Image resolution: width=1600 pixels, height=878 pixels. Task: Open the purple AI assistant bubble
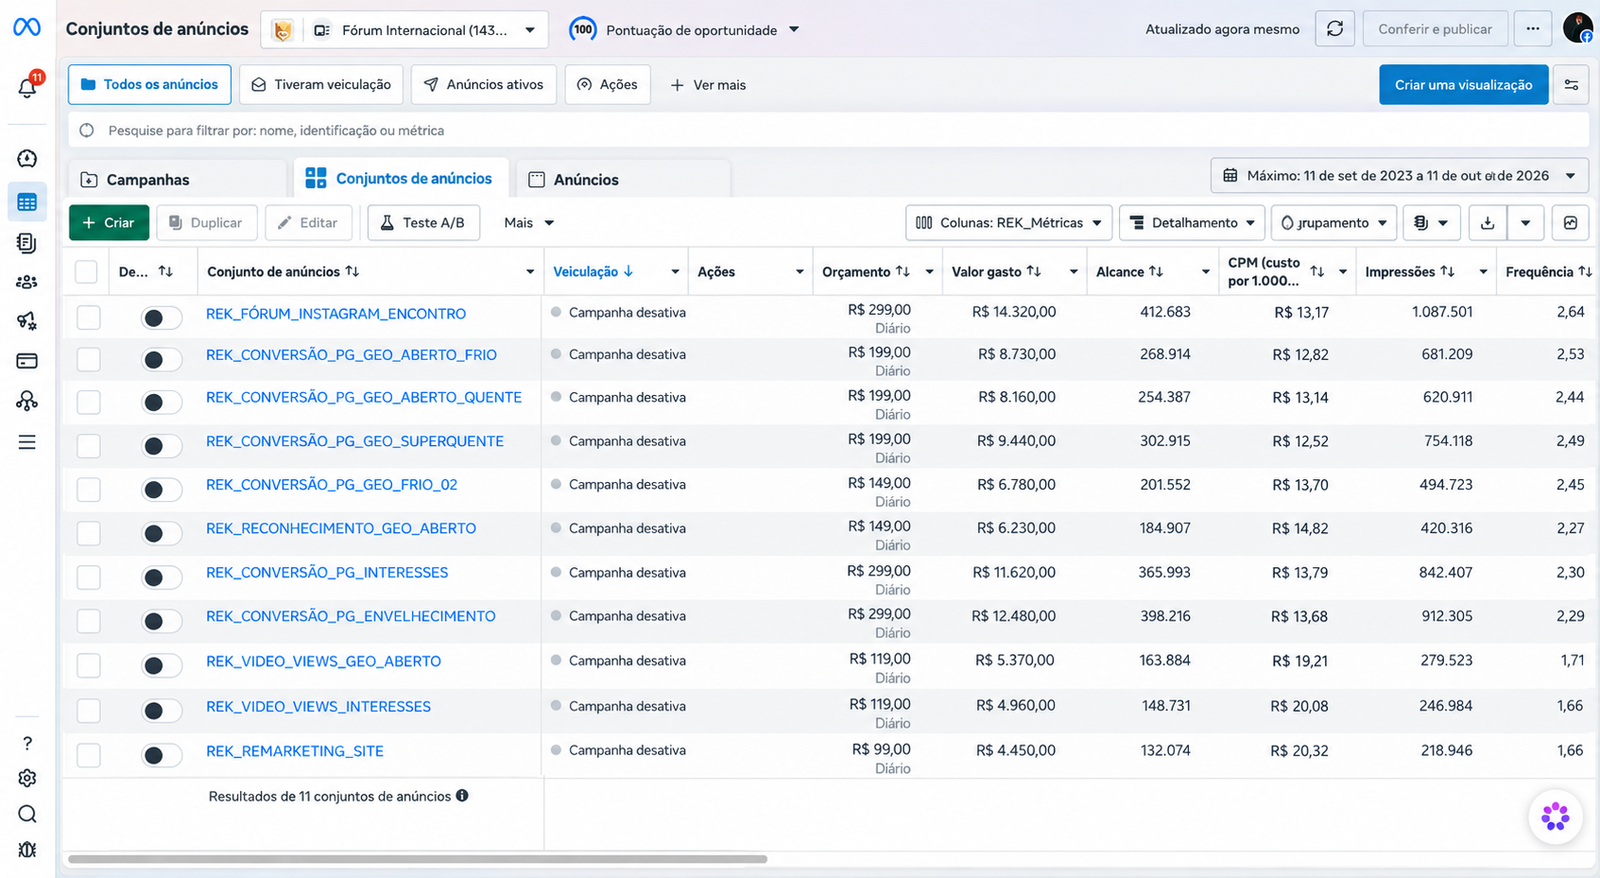click(1555, 817)
